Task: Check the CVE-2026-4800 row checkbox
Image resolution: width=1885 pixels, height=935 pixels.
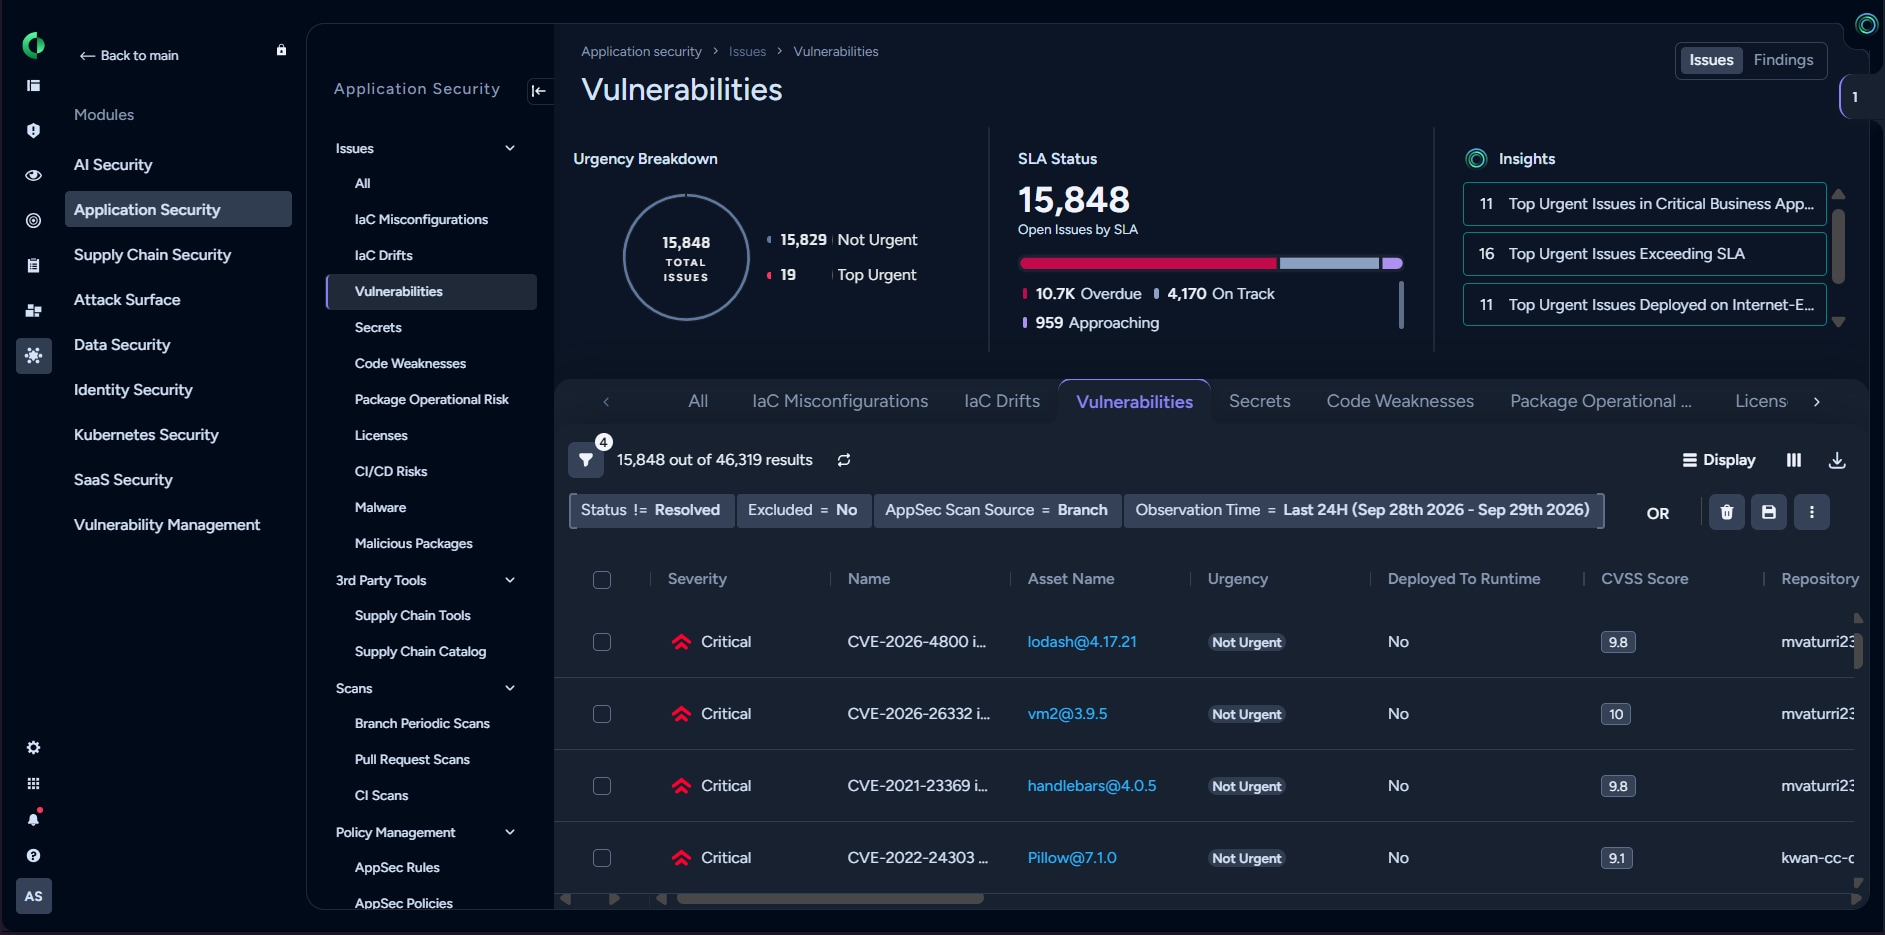Action: tap(602, 642)
